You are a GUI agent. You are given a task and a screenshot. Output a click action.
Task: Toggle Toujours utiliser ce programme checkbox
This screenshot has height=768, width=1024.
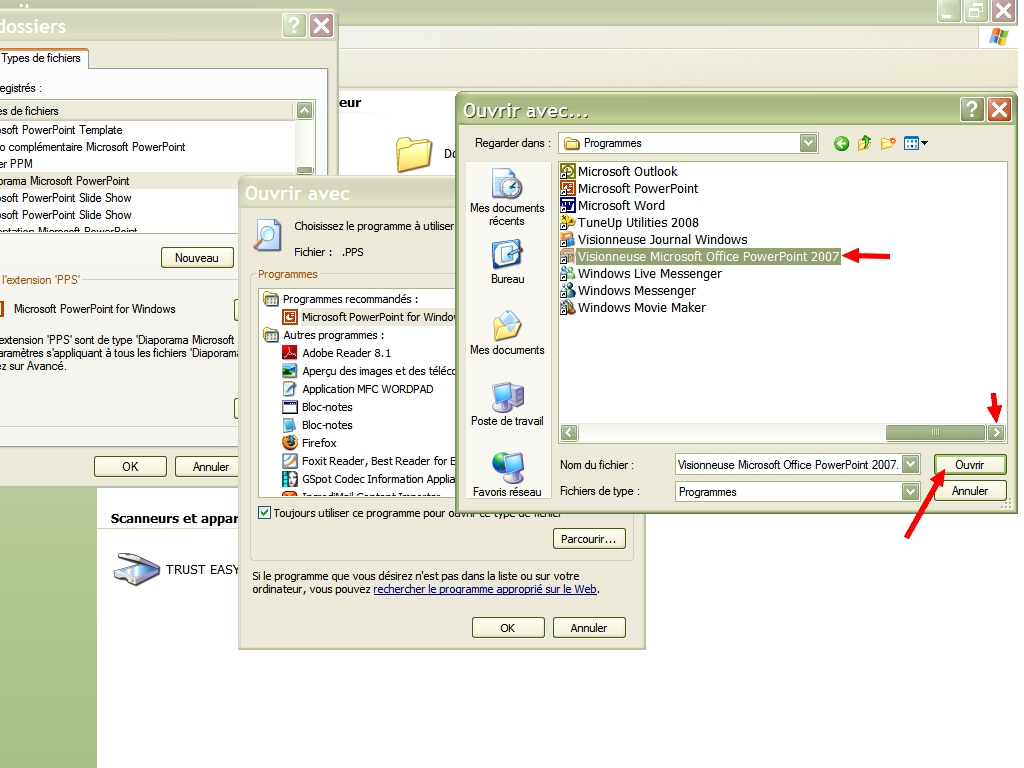(265, 513)
